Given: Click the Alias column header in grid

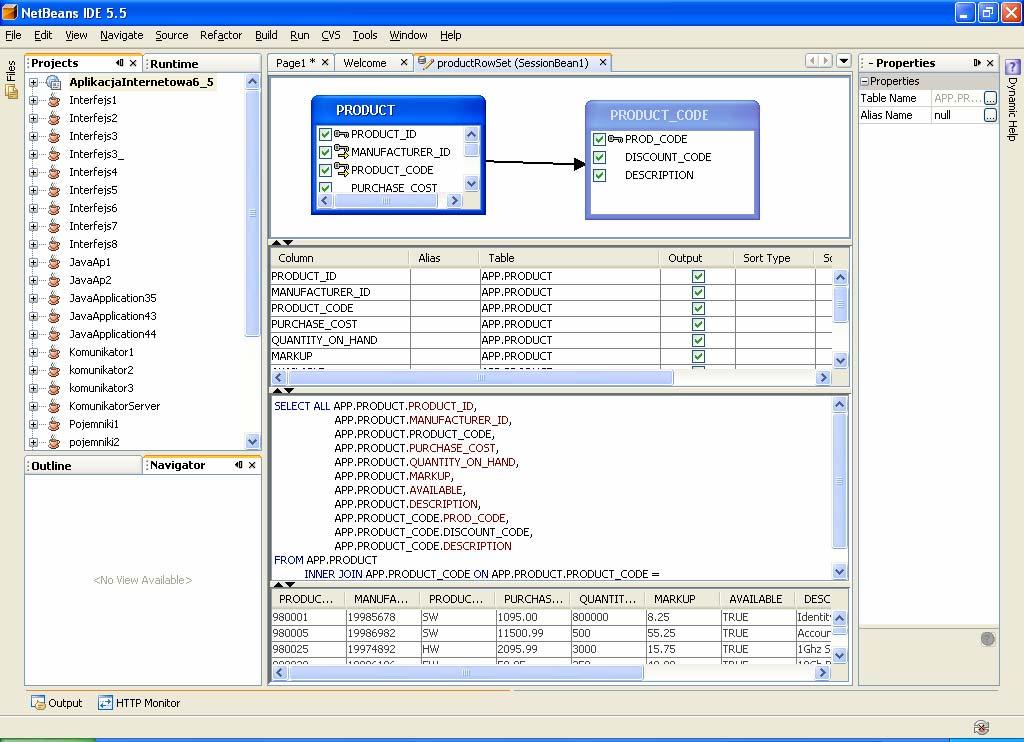Looking at the screenshot, I should pyautogui.click(x=444, y=258).
